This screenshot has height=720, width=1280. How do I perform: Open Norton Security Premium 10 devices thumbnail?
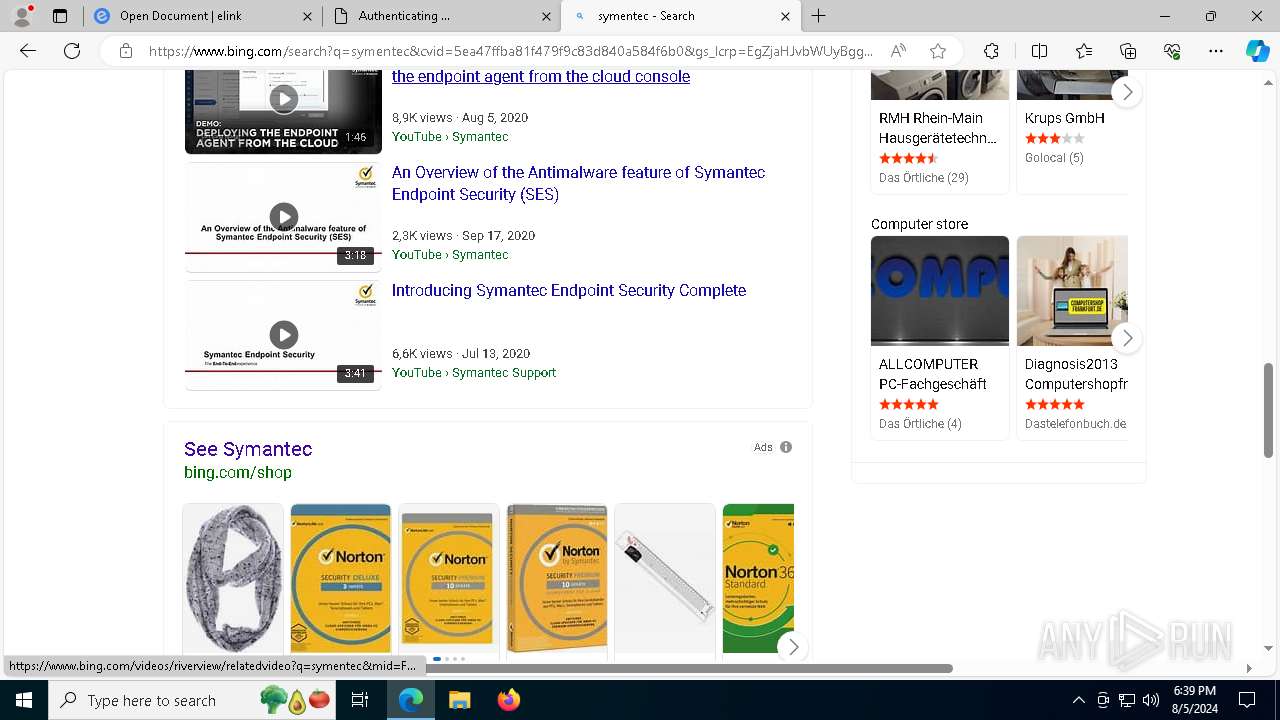click(449, 578)
